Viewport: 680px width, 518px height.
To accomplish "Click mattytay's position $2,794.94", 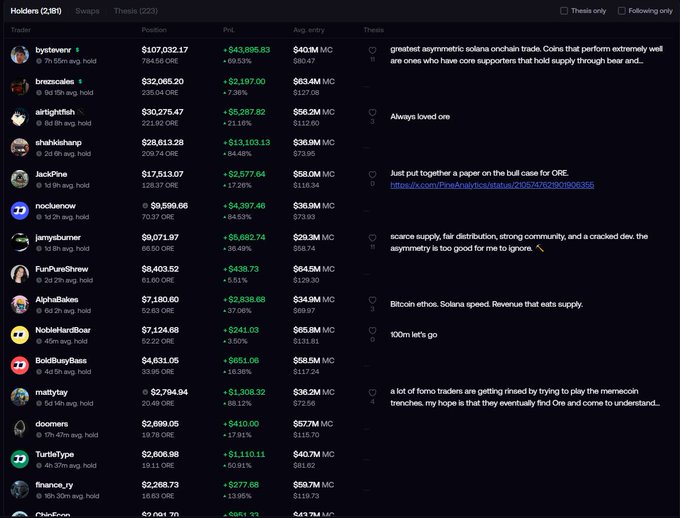I will [169, 392].
